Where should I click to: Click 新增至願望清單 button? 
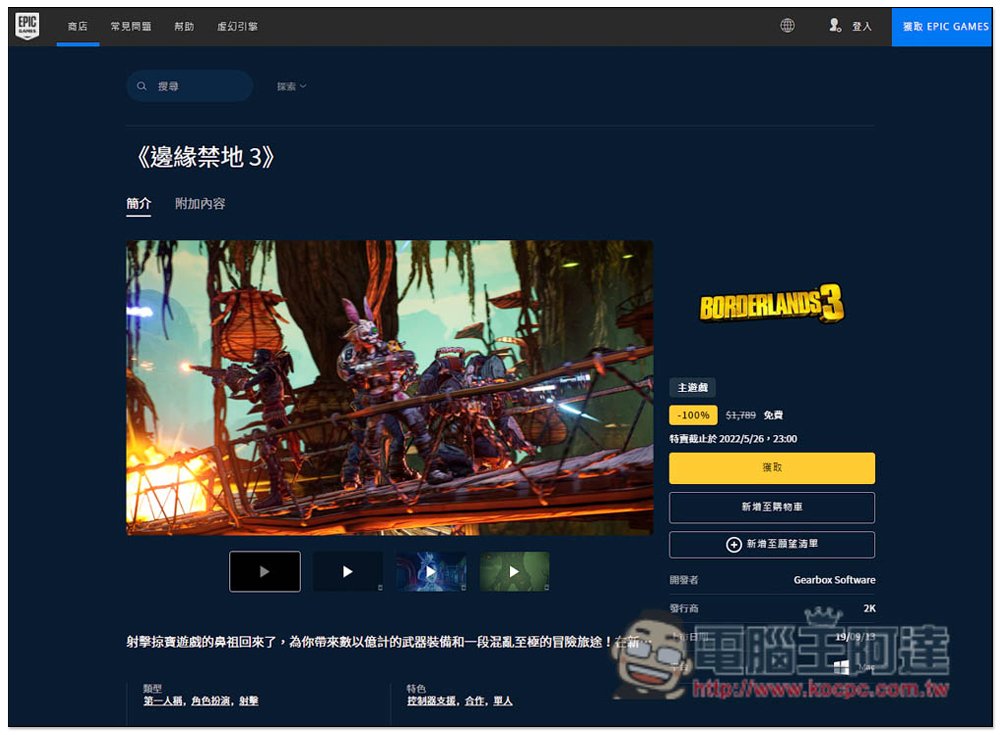(772, 544)
